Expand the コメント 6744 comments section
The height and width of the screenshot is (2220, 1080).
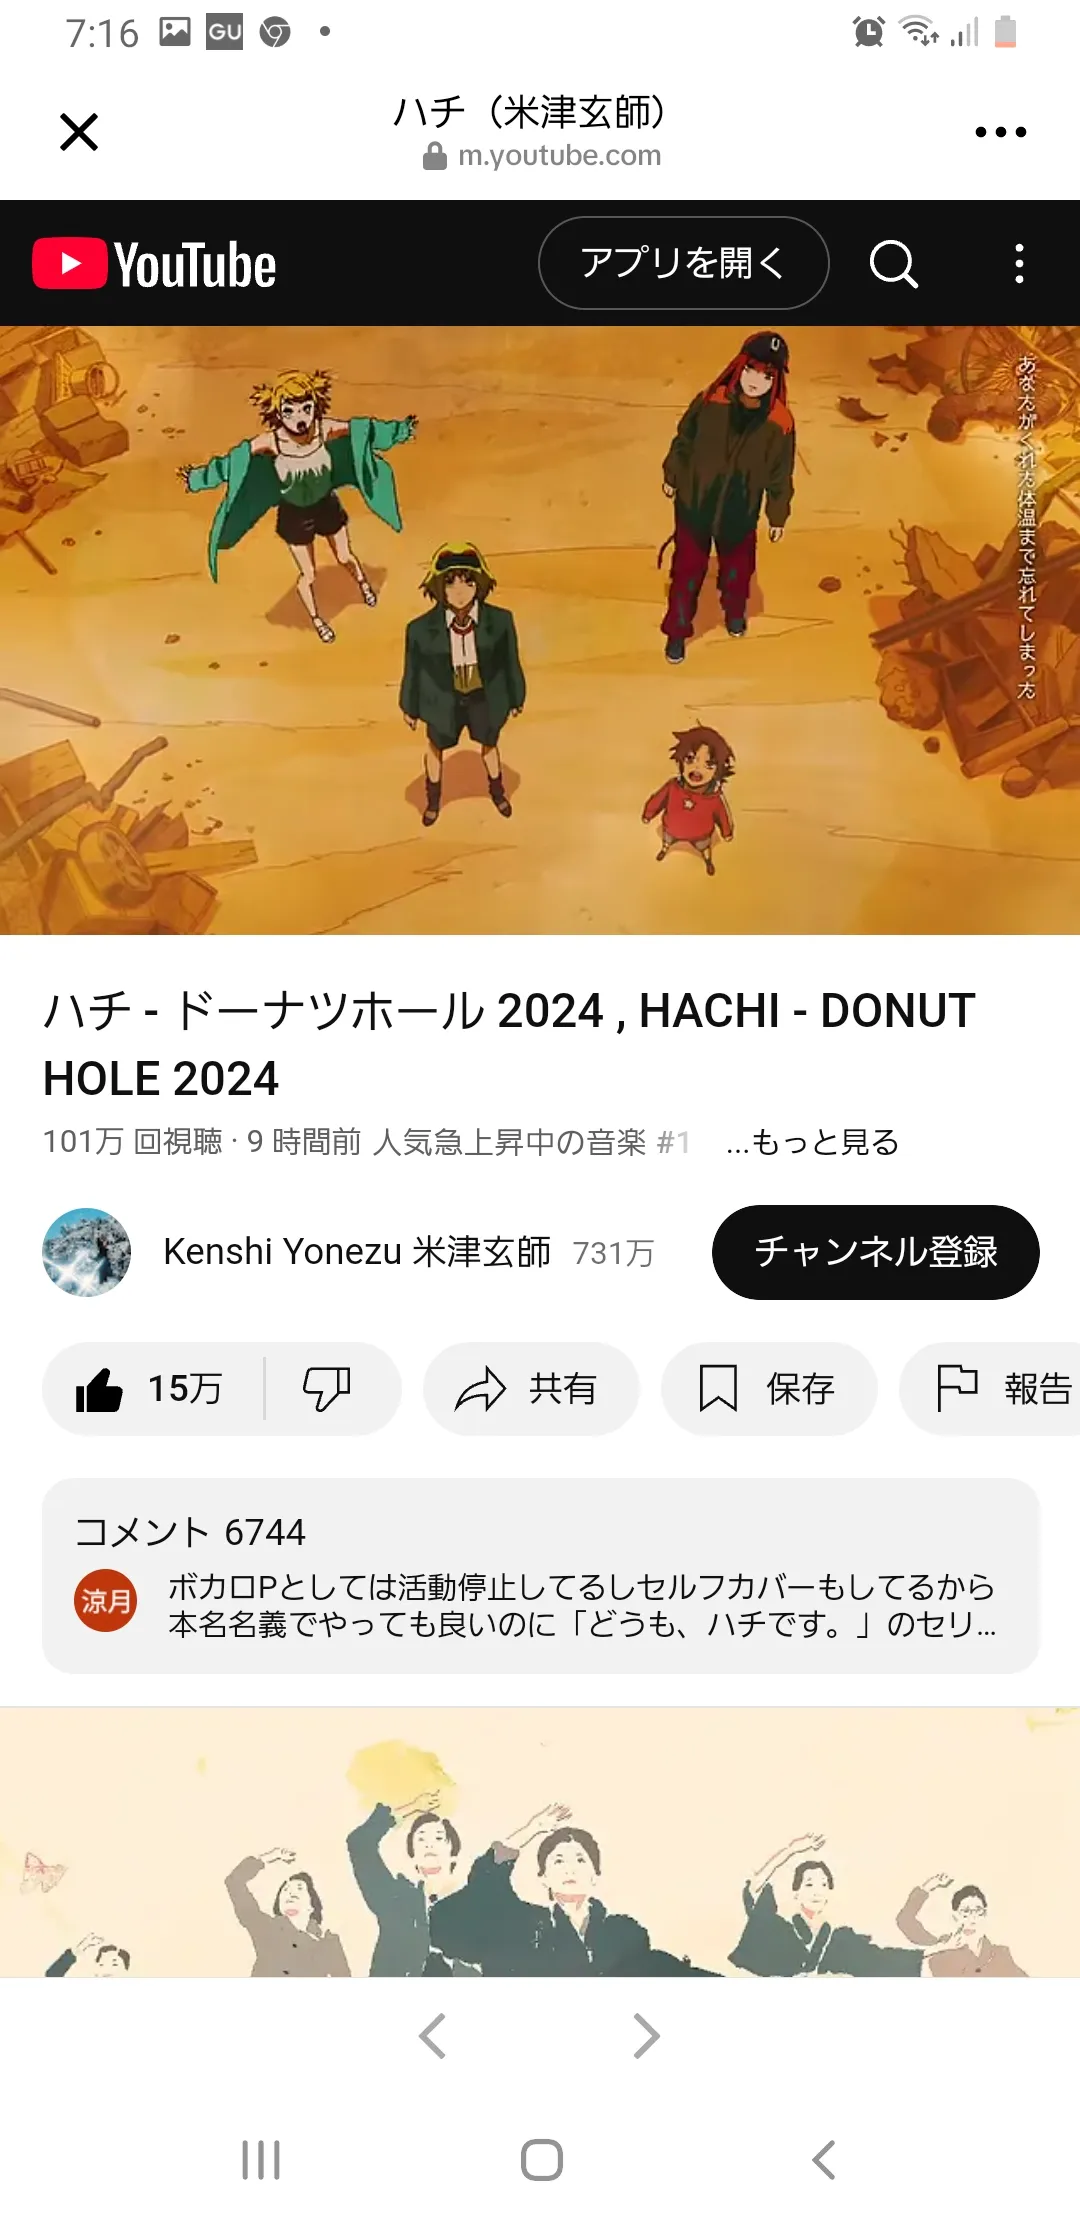[x=541, y=1576]
